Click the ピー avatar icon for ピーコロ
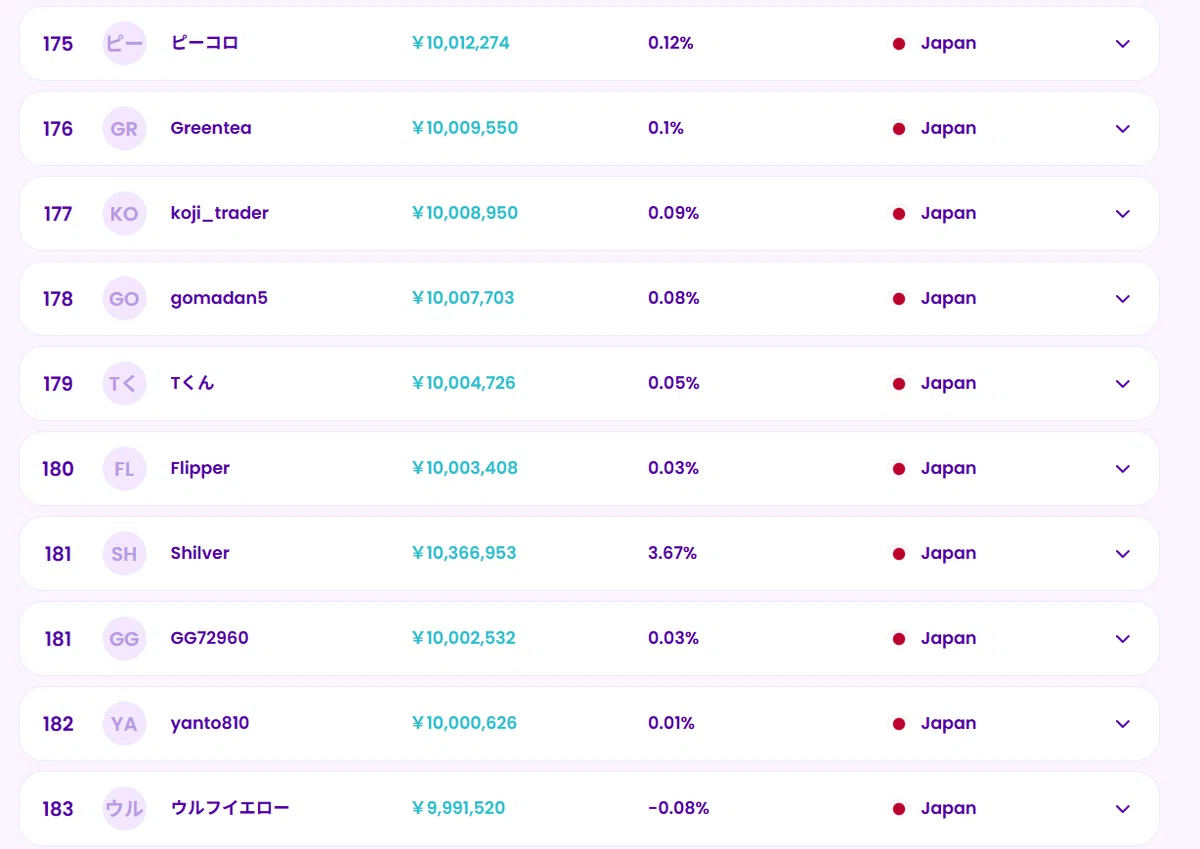1200x849 pixels. (124, 44)
